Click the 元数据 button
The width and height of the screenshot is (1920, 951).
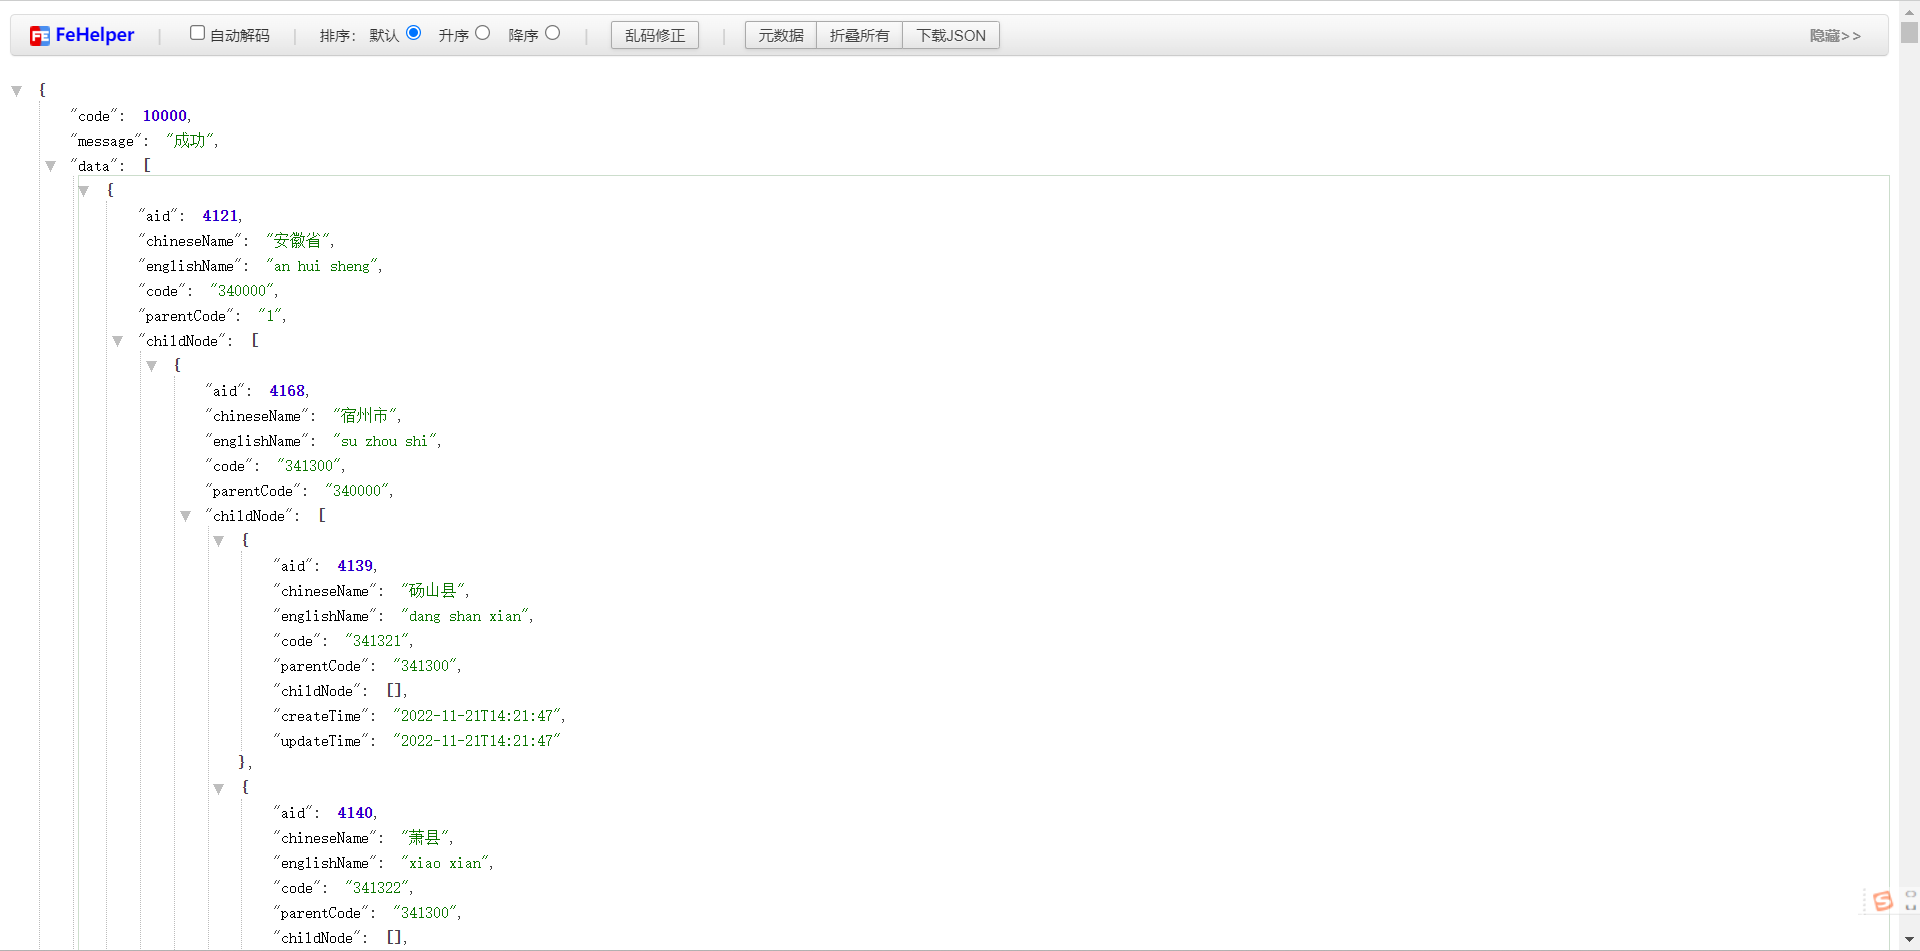[781, 35]
